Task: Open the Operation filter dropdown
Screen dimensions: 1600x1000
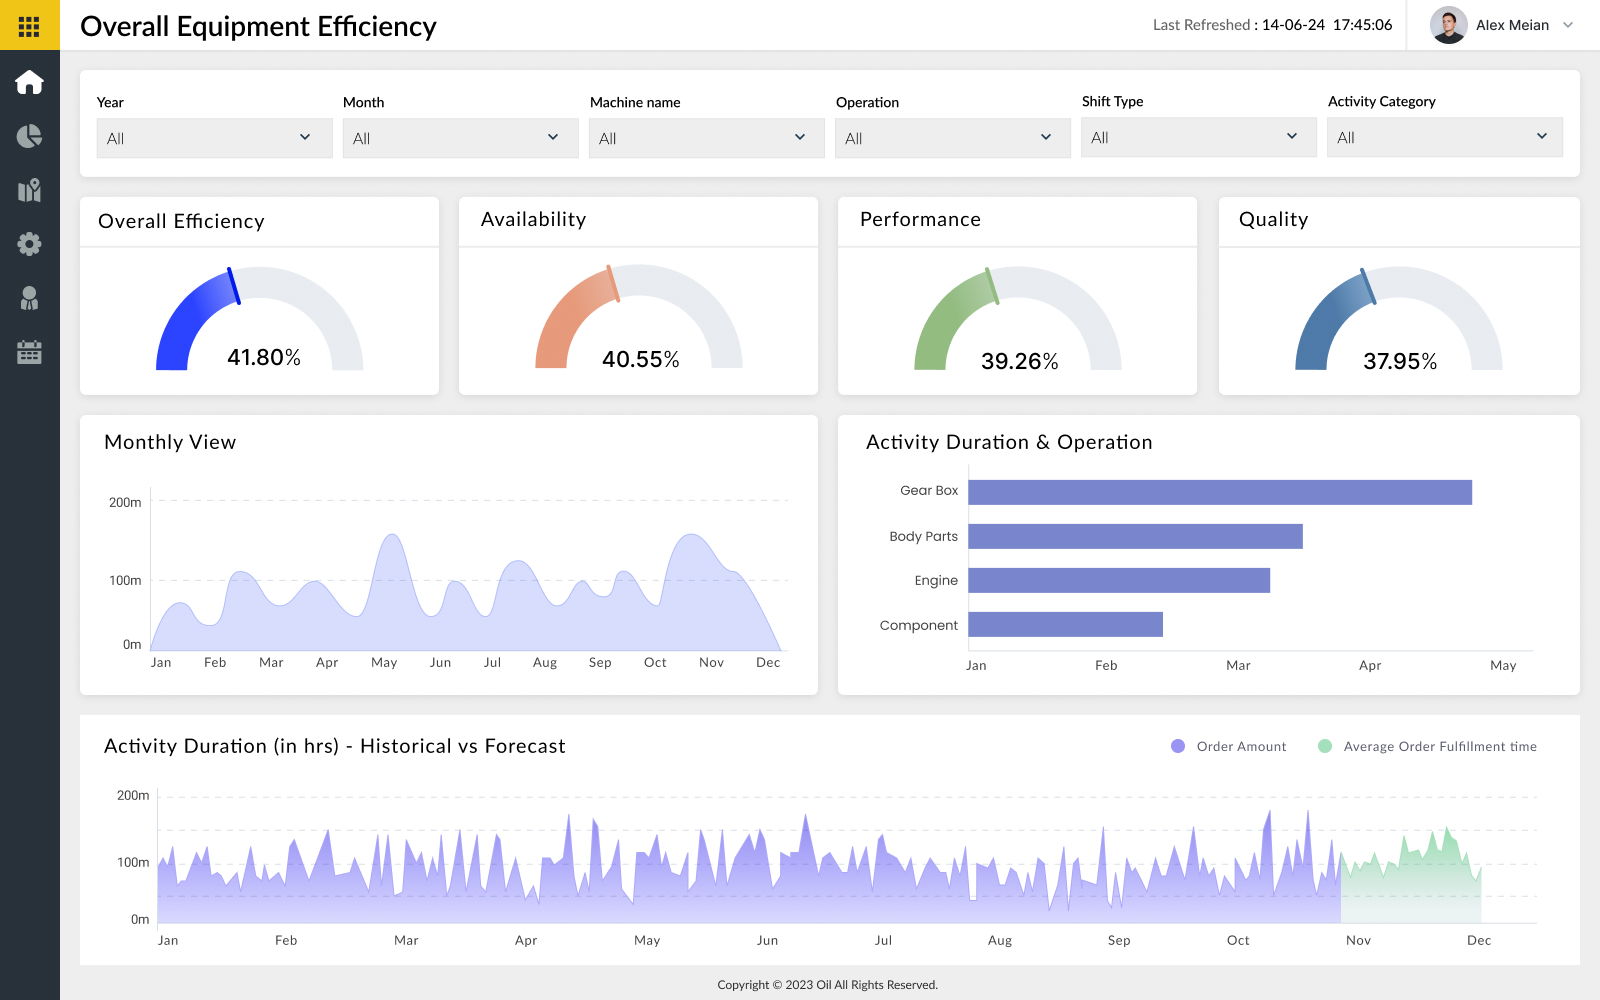Action: pyautogui.click(x=952, y=138)
